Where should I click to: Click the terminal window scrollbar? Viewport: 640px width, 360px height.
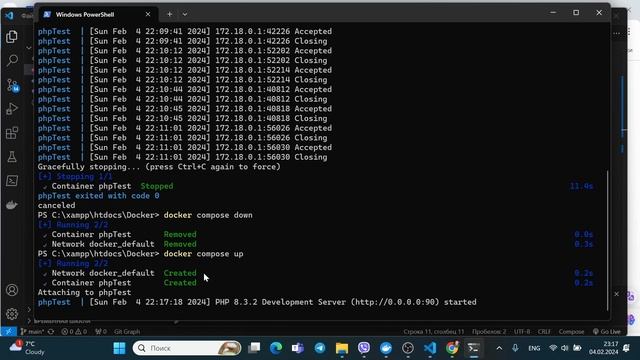[x=608, y=241]
